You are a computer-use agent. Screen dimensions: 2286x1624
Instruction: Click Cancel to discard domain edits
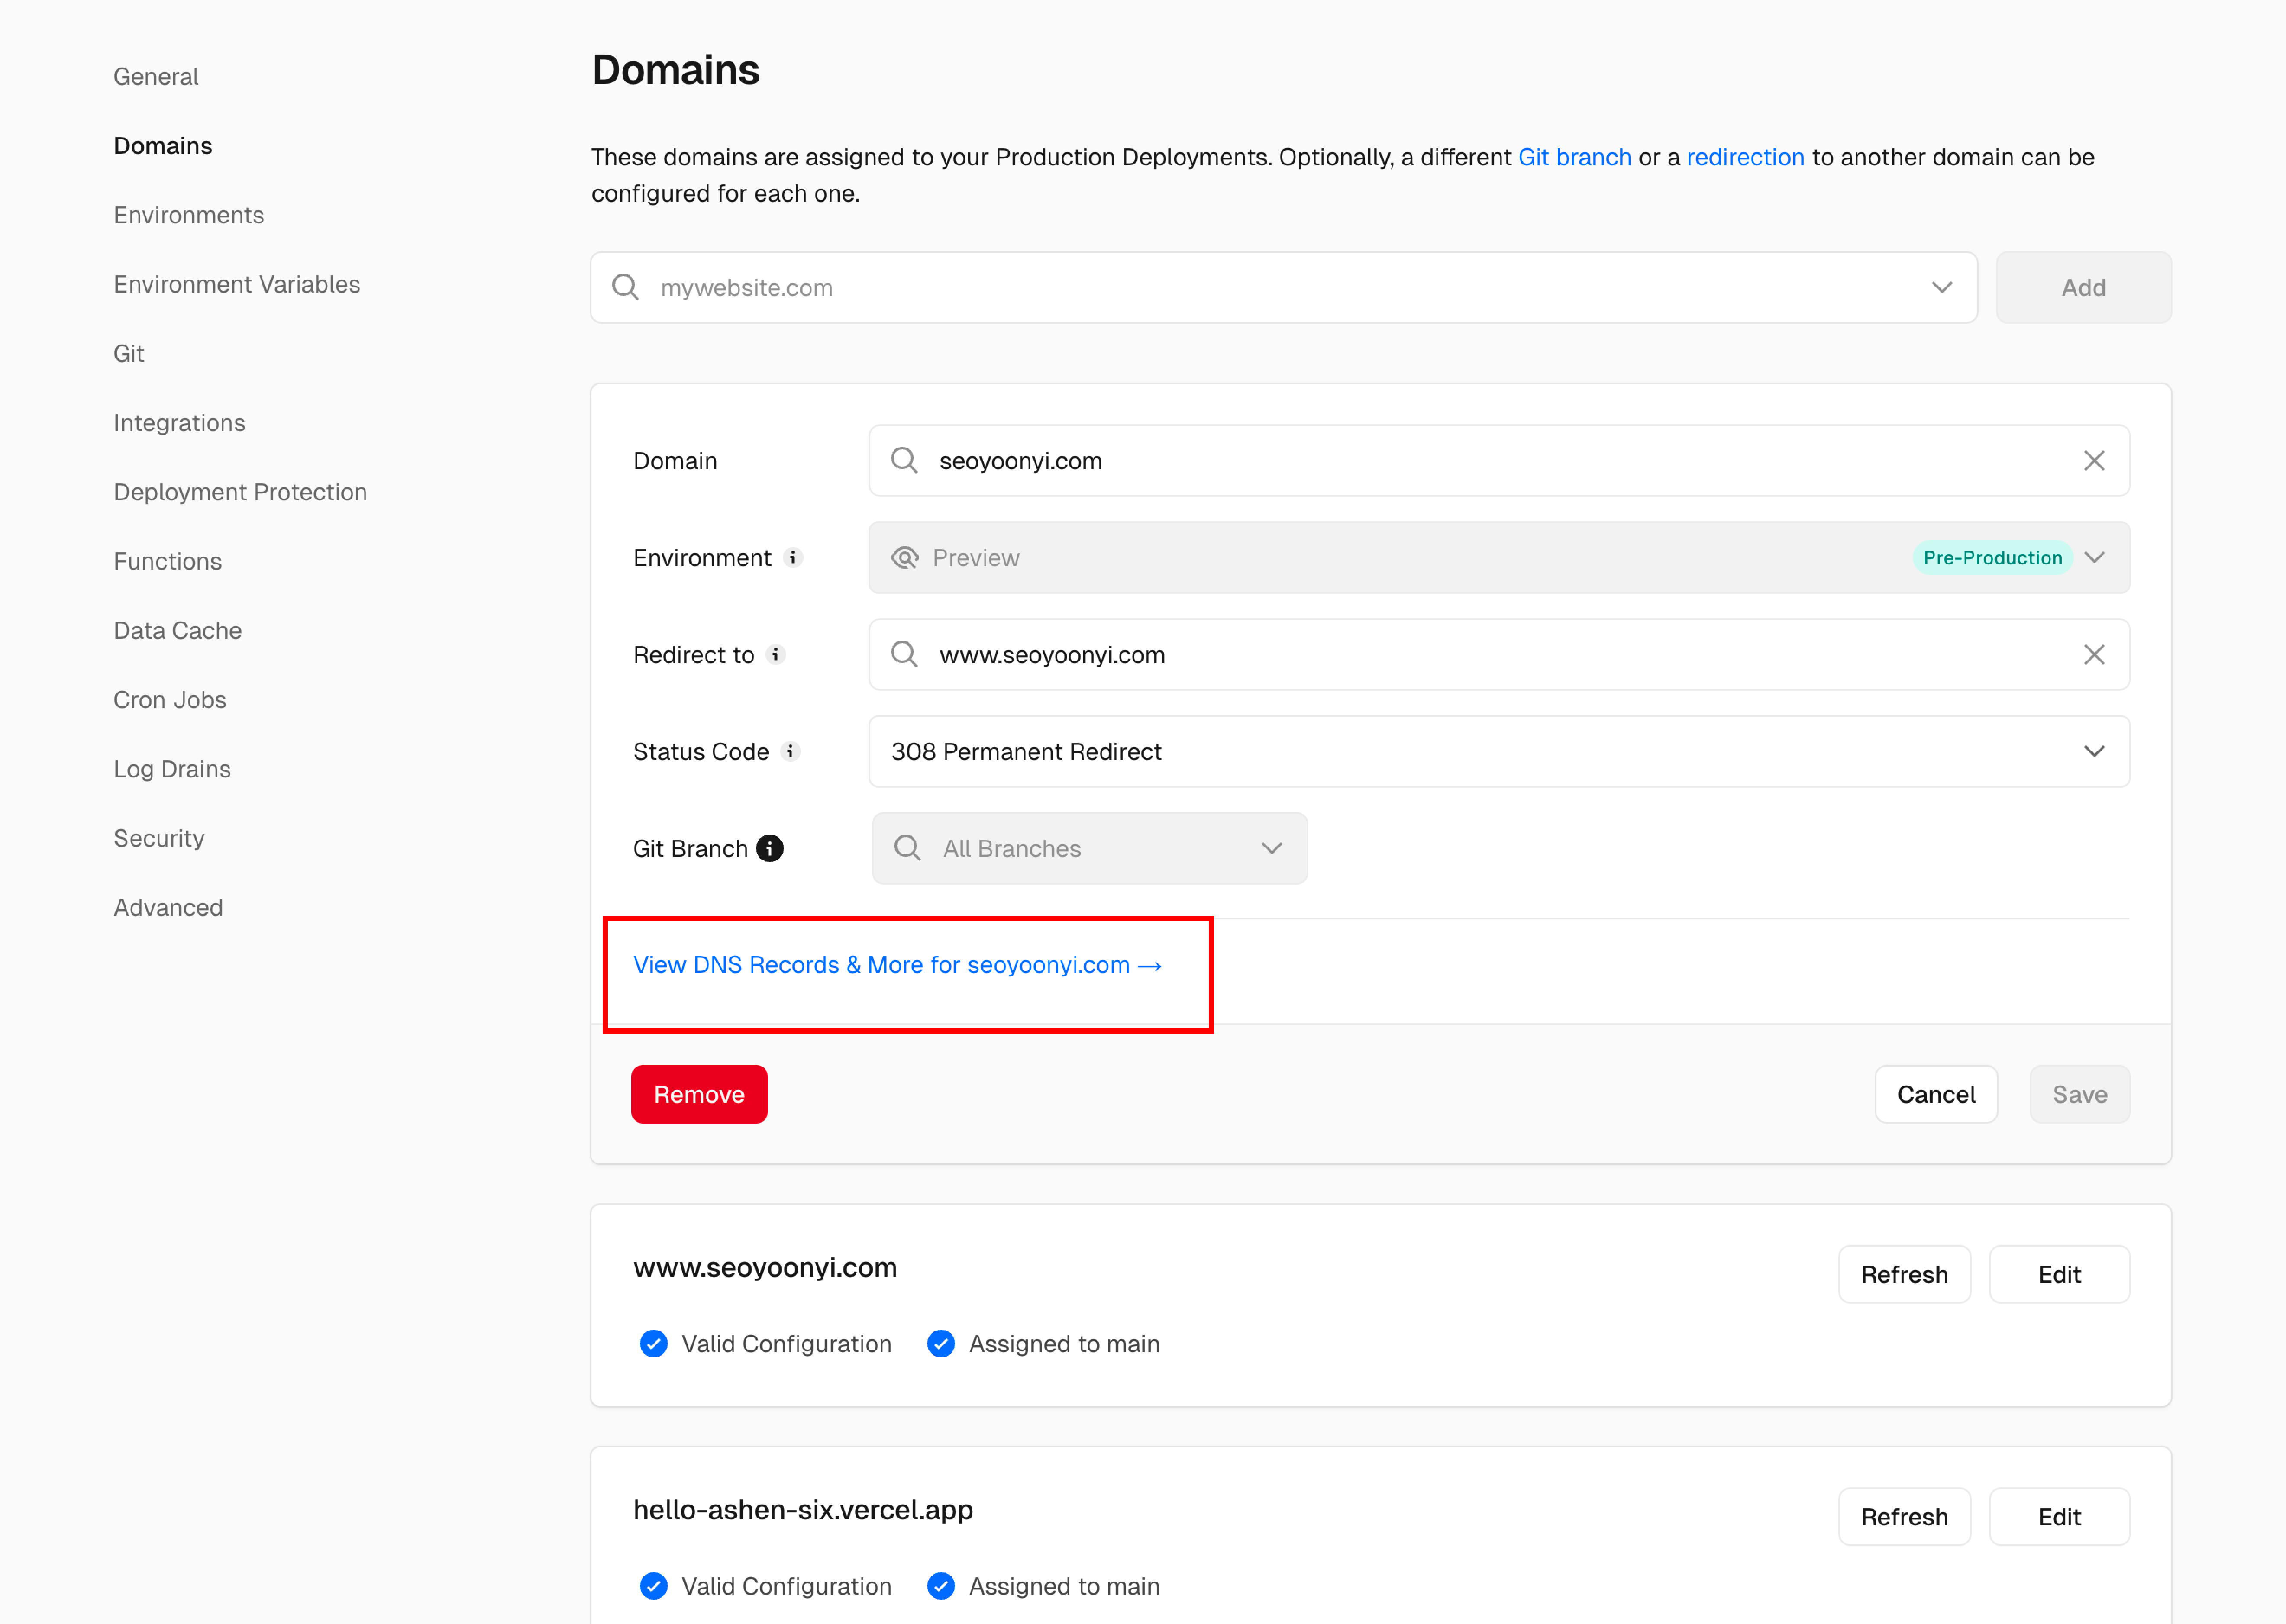pyautogui.click(x=1936, y=1094)
